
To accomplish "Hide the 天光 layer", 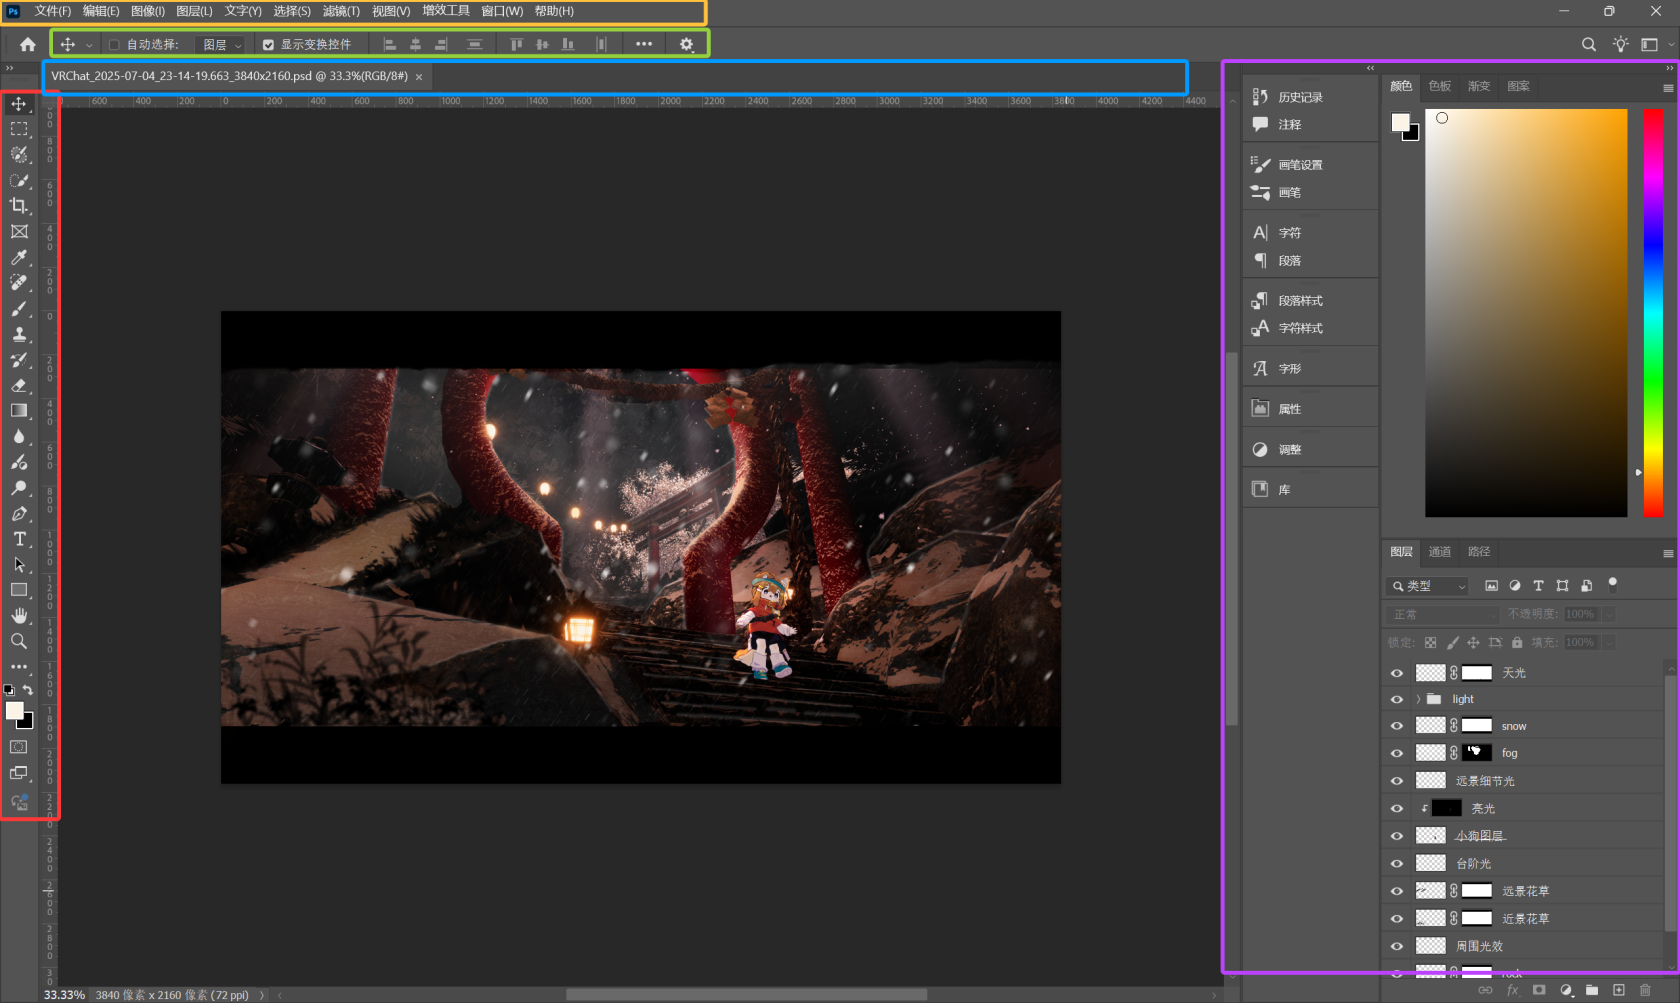I will coord(1397,673).
